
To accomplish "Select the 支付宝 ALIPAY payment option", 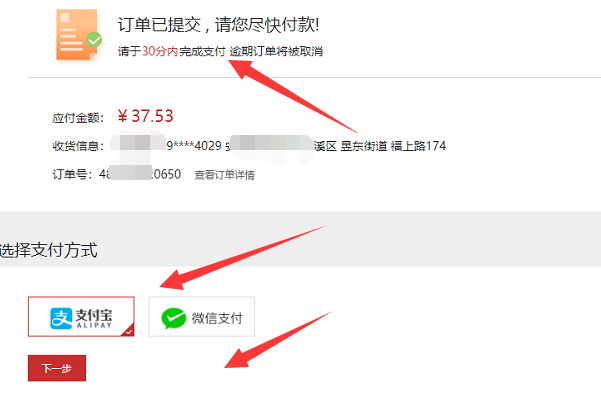I will pos(81,317).
